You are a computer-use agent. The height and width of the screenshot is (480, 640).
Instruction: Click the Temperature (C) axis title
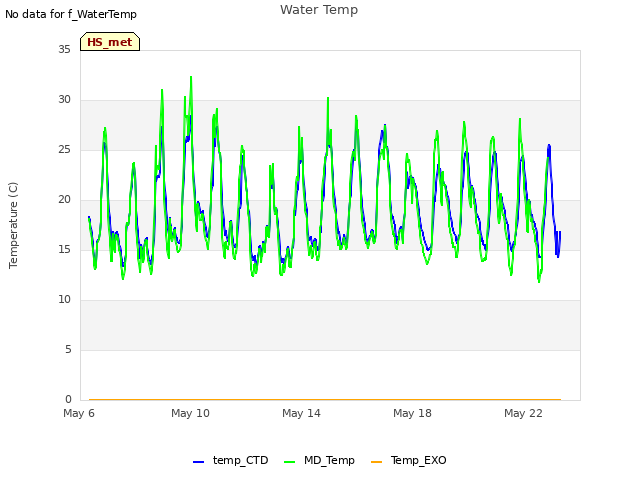(13, 225)
